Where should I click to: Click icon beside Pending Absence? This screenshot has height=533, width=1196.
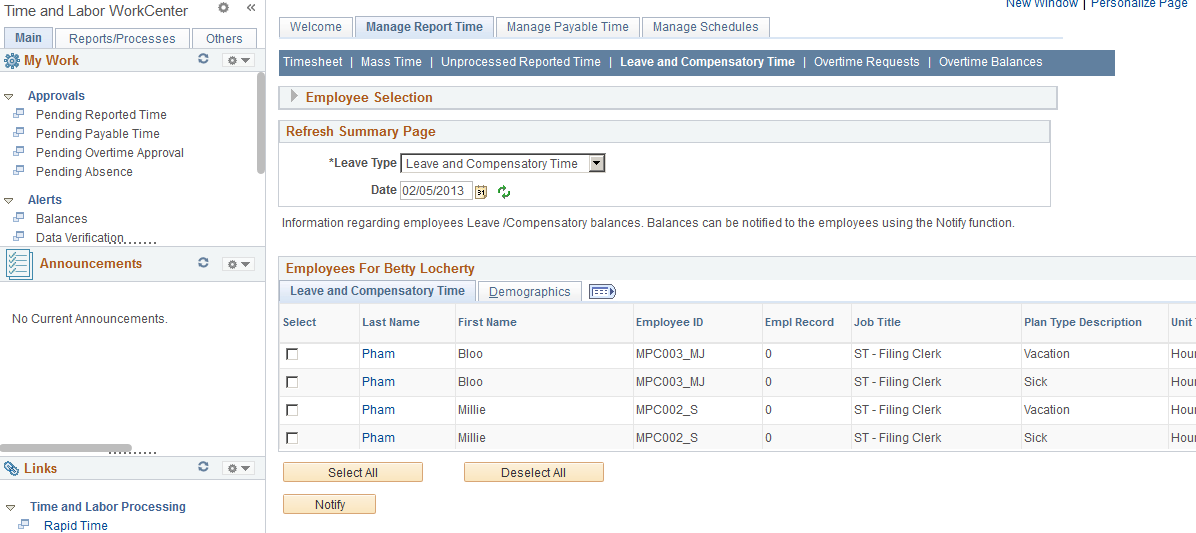pyautogui.click(x=19, y=171)
